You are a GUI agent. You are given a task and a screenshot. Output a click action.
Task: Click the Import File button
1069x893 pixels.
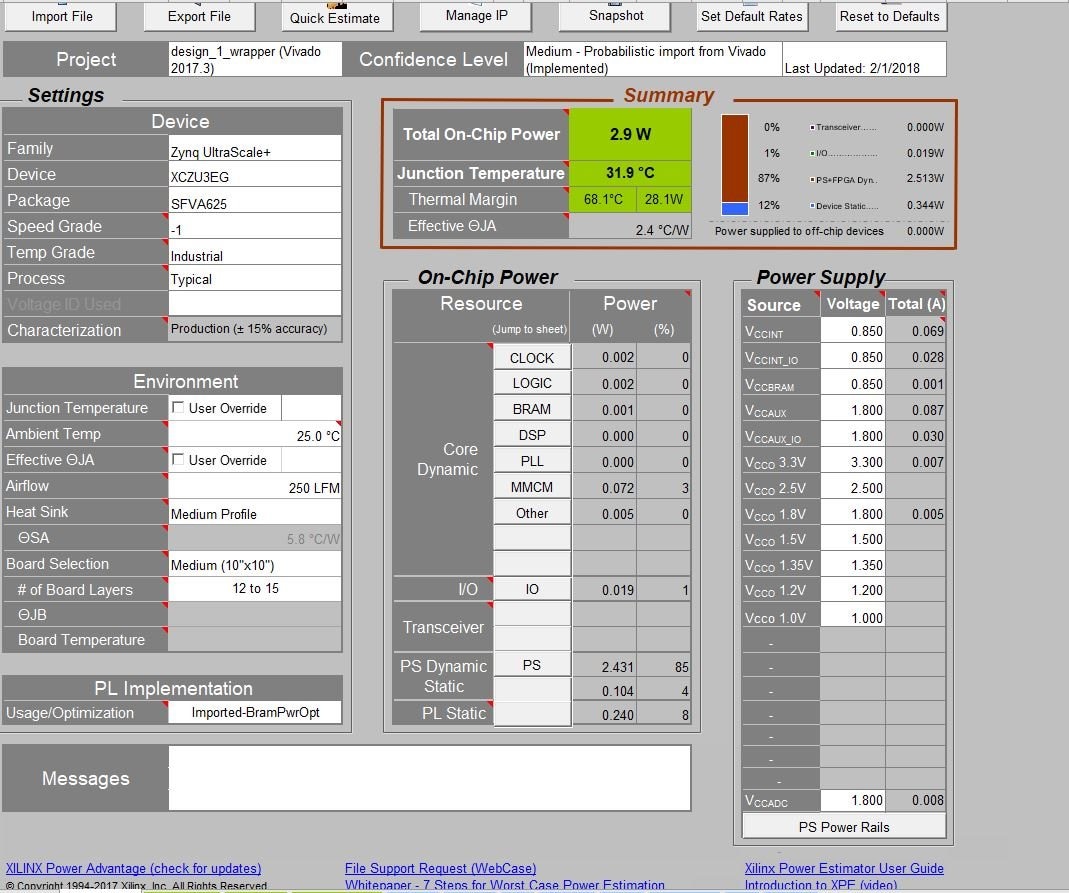62,16
